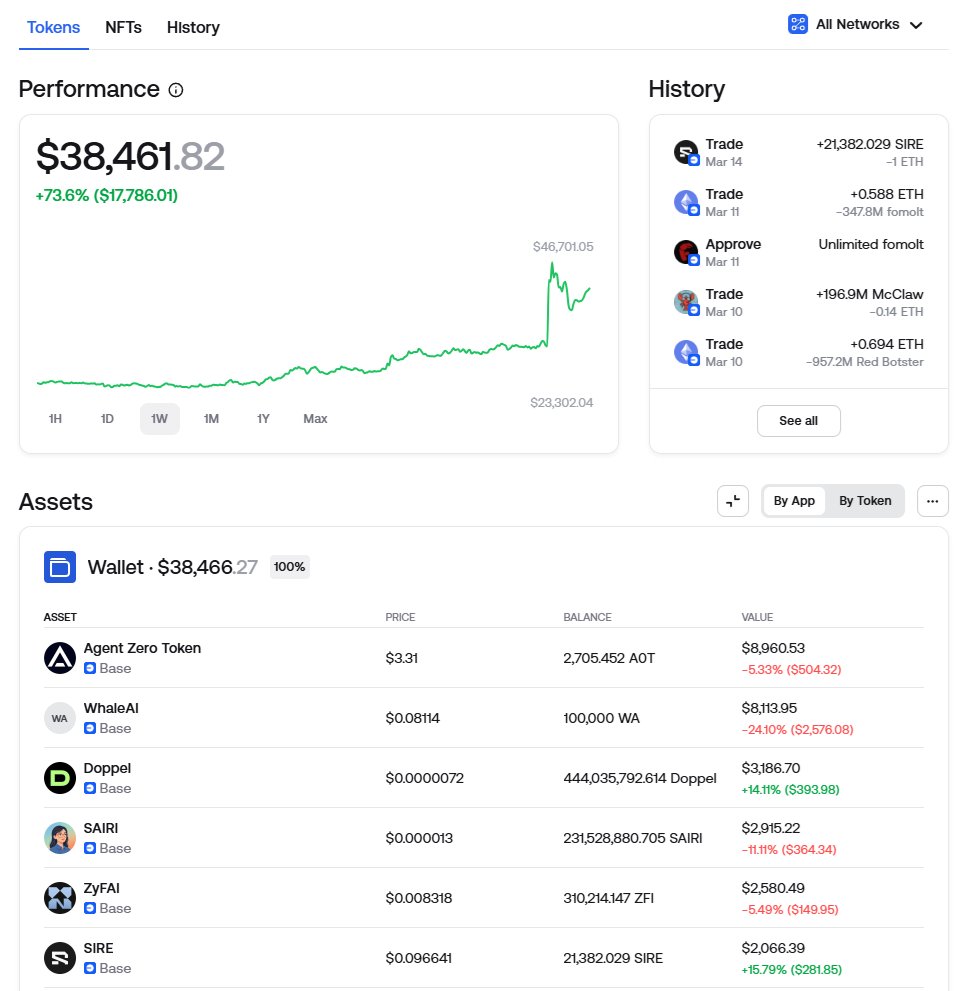The height and width of the screenshot is (991, 962).
Task: Open the Doppel asset name
Action: coord(107,768)
